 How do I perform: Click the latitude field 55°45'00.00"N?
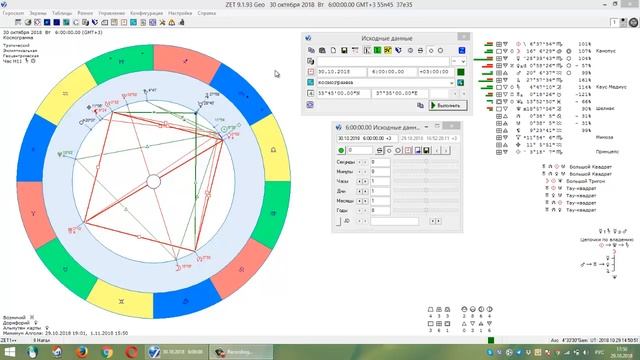coord(344,93)
